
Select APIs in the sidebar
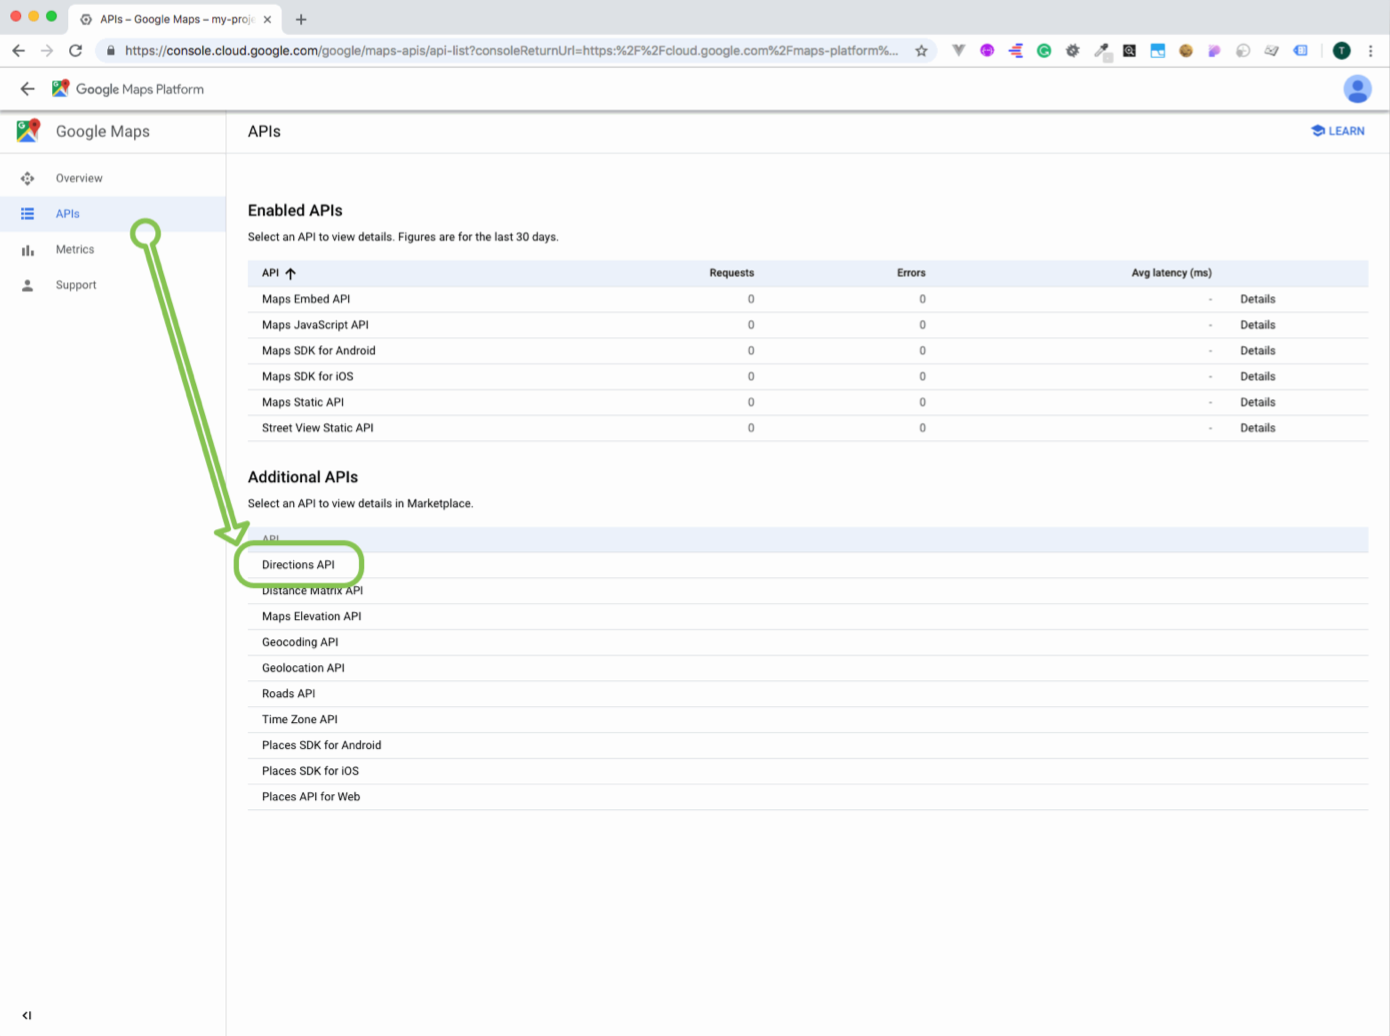point(113,214)
